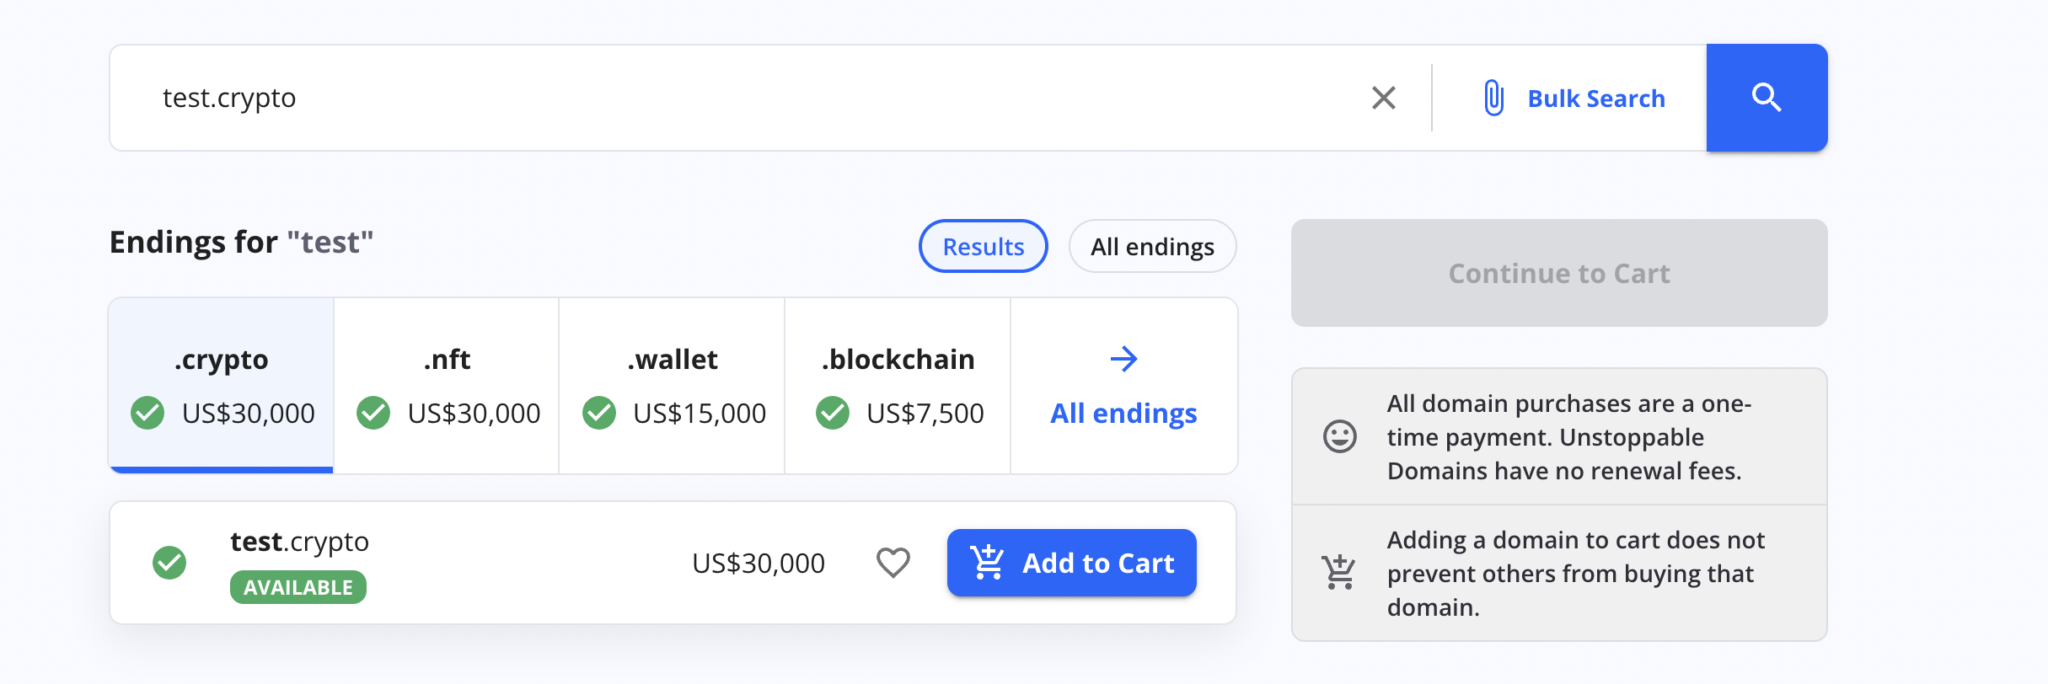
Task: Click the blue arrow icon above All endings
Action: click(x=1124, y=358)
